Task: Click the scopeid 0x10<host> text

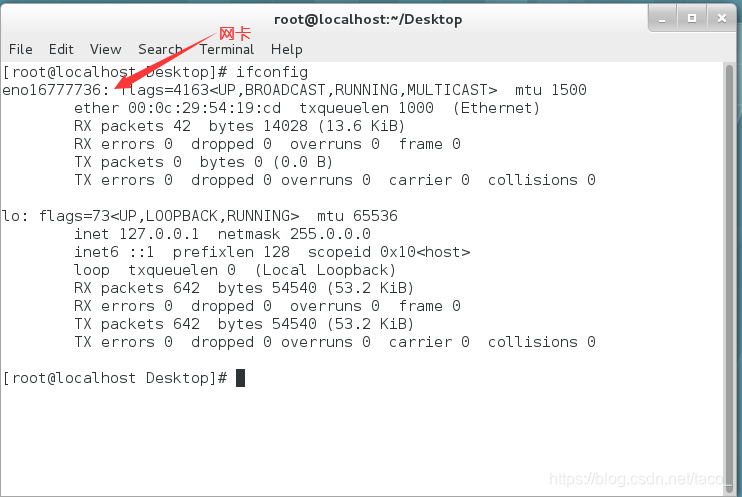Action: pos(389,252)
